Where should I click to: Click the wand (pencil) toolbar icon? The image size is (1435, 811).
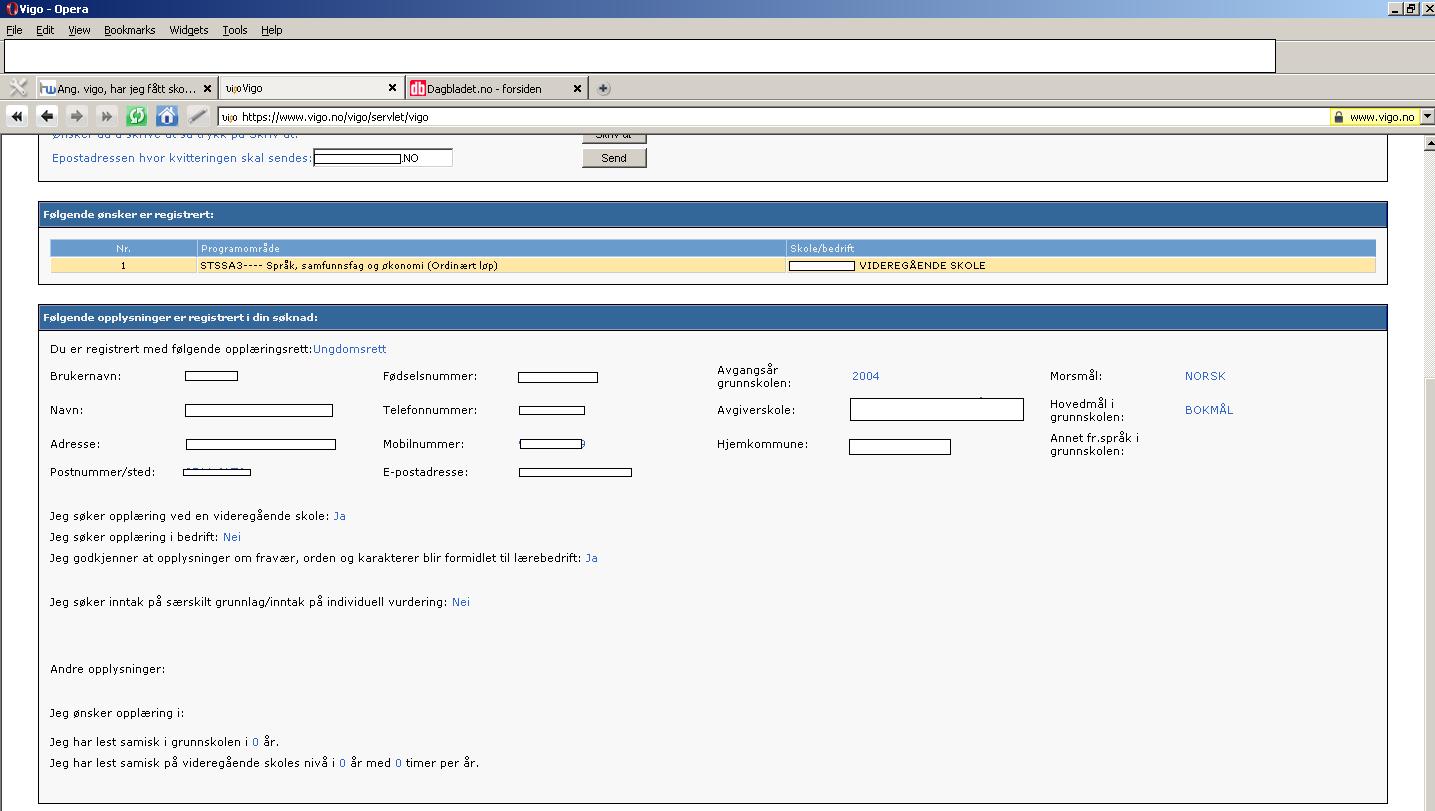click(197, 116)
